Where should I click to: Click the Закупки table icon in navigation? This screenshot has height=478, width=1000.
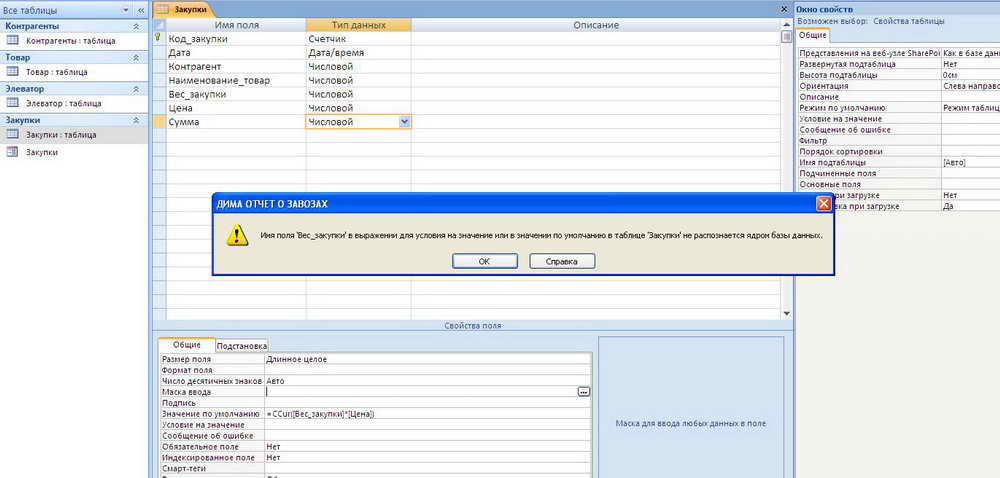(x=12, y=134)
